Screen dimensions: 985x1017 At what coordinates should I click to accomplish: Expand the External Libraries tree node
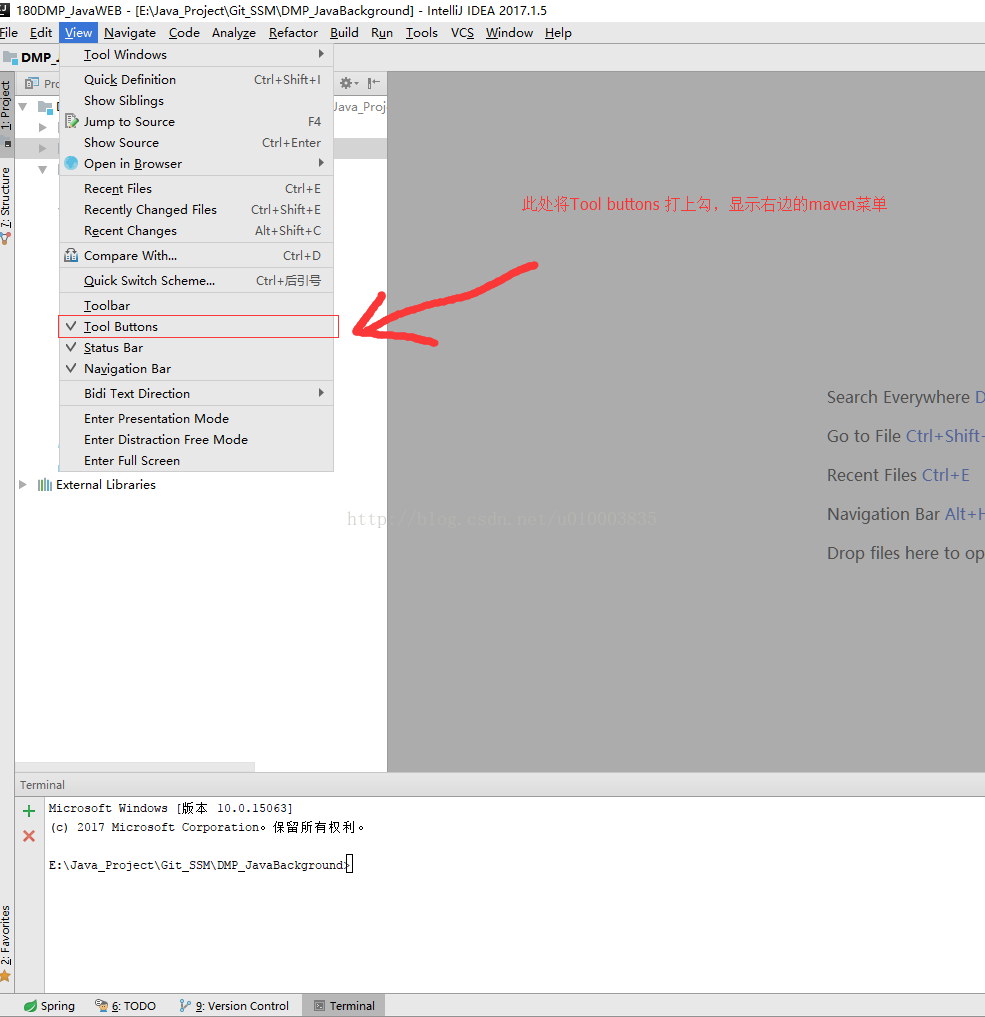(23, 485)
